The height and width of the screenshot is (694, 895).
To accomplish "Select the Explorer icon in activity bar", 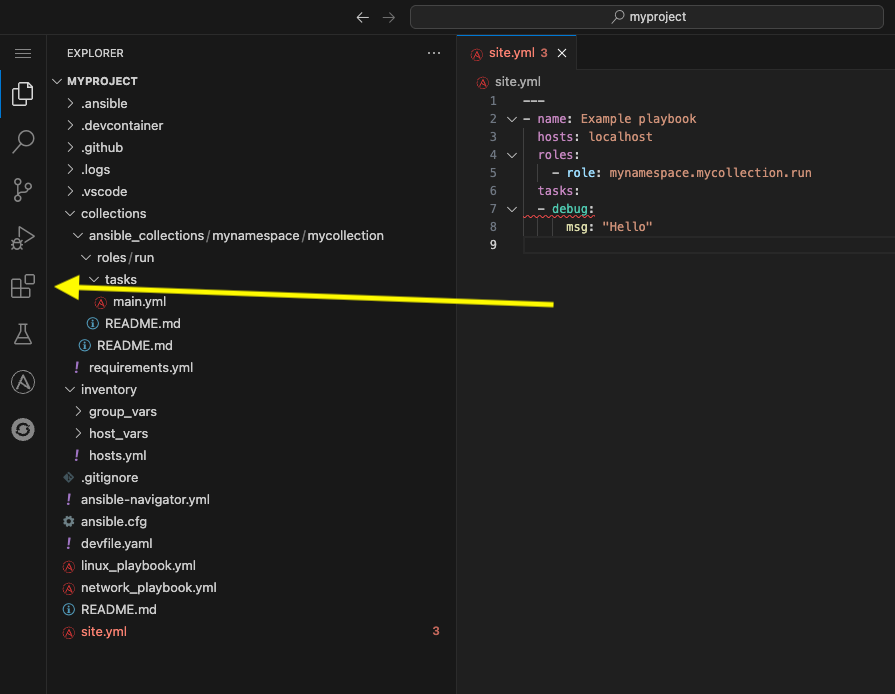I will coord(22,94).
